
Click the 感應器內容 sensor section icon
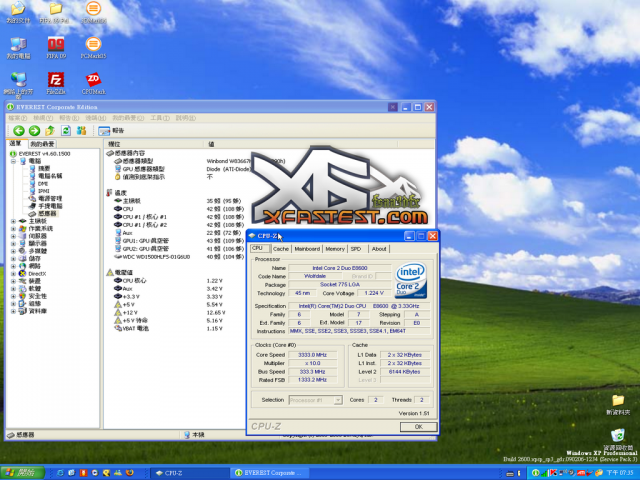coord(110,153)
